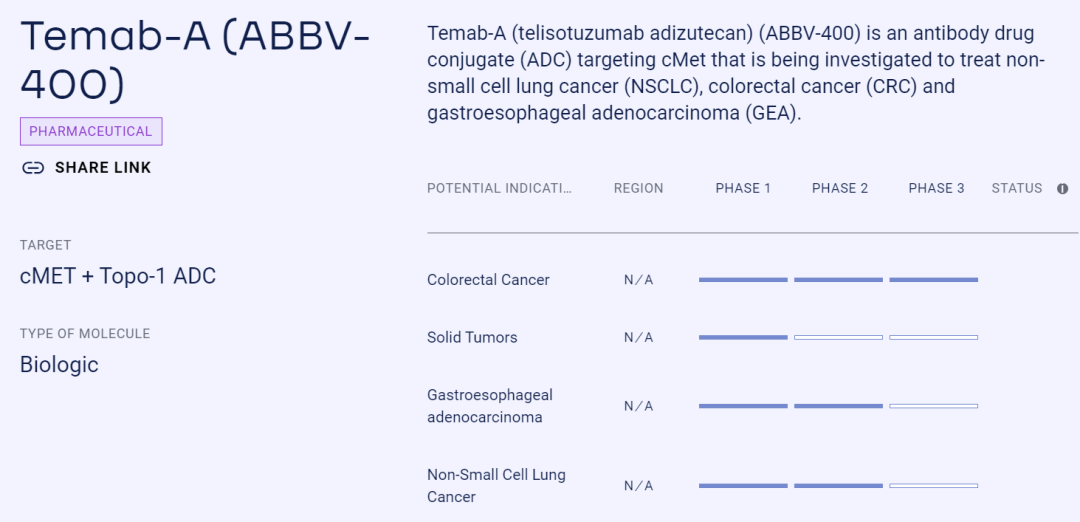The height and width of the screenshot is (522, 1080).
Task: Select the PHARMACEUTICAL category tag
Action: click(91, 132)
